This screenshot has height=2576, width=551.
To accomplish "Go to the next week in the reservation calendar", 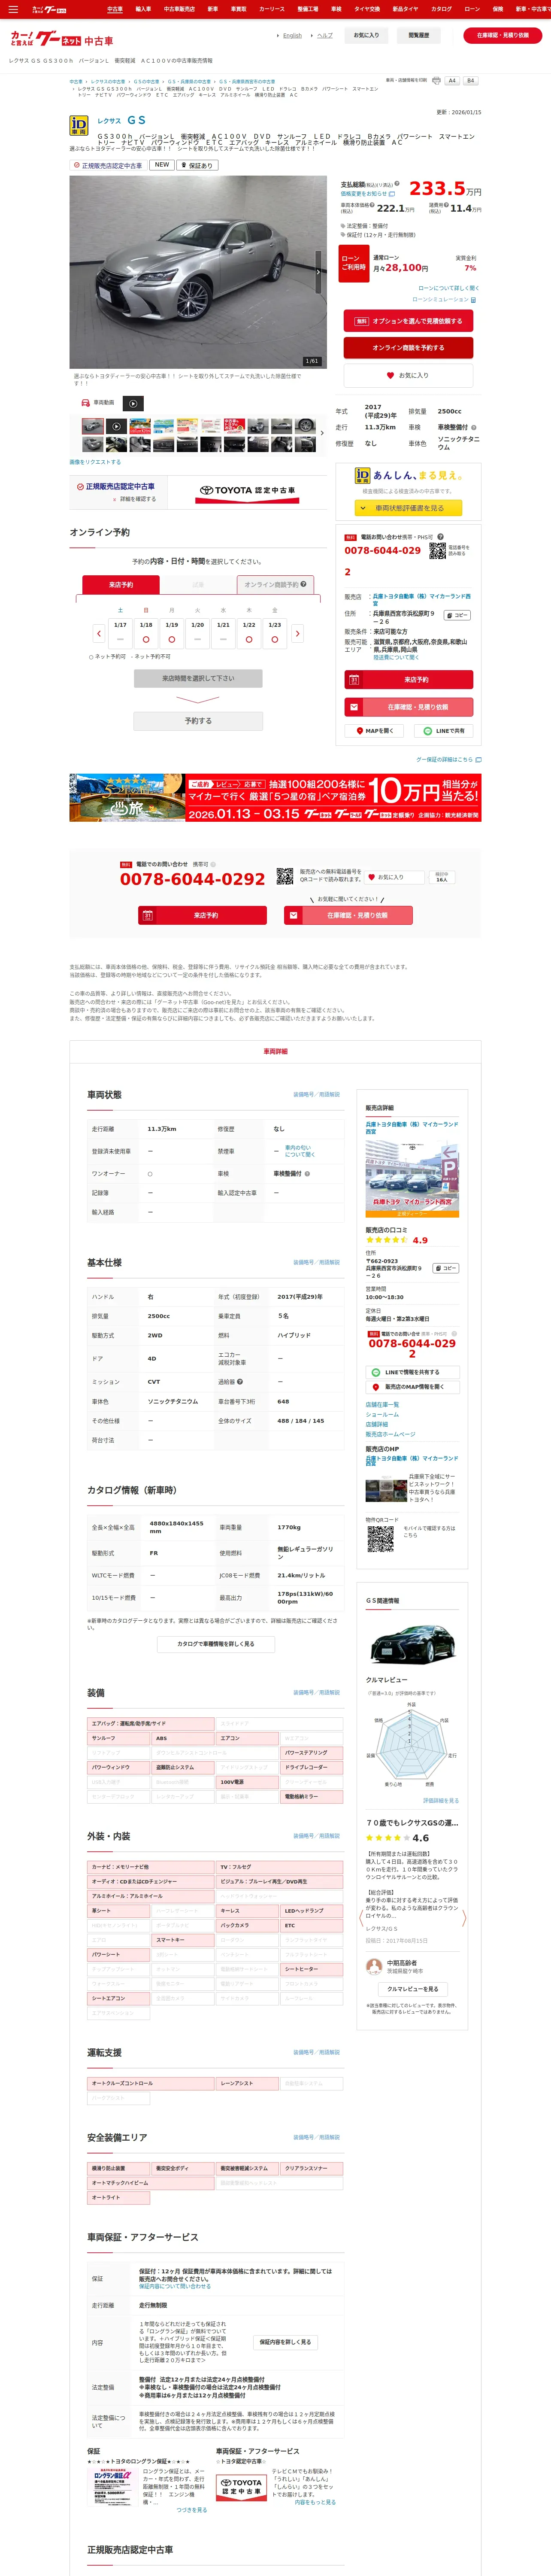I will coord(297,633).
